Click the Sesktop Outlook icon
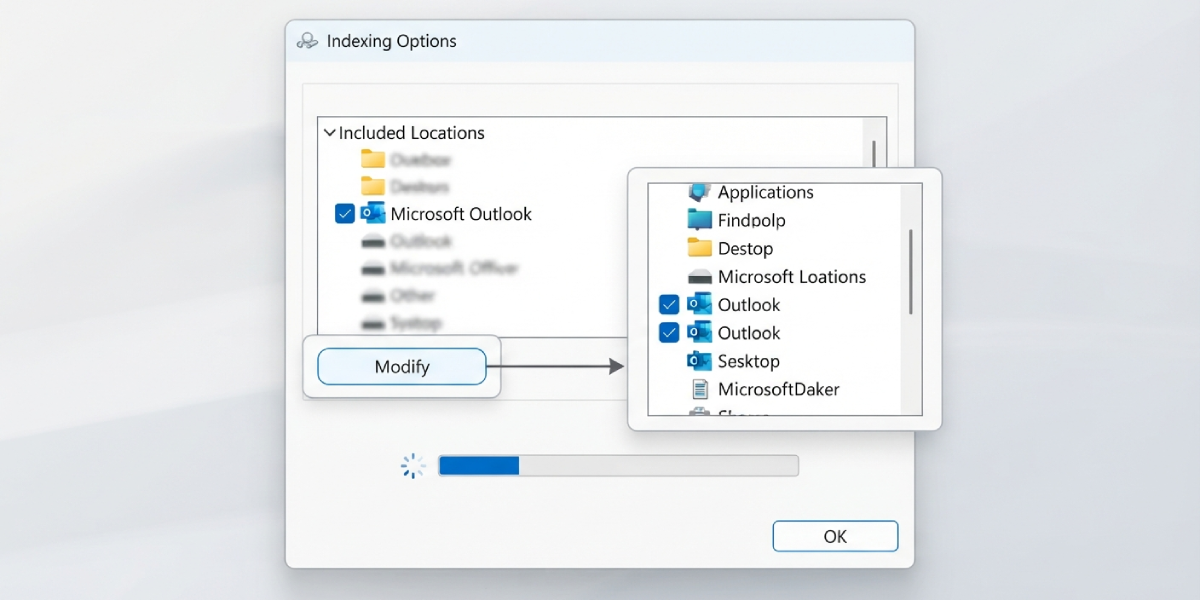Viewport: 1200px width, 600px height. click(x=699, y=361)
